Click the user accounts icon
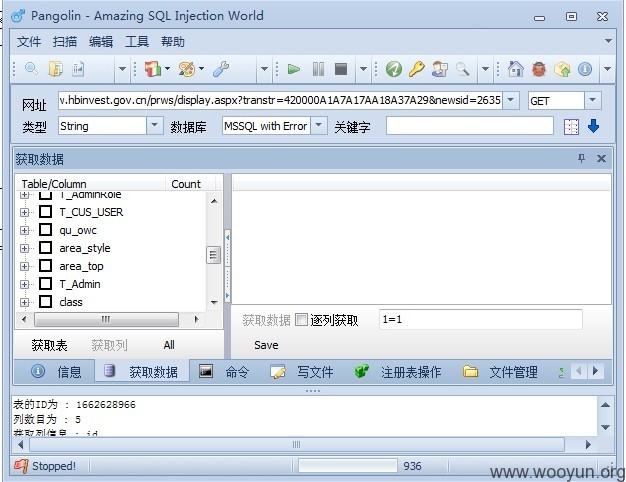Screen dimensions: 626x482 point(440,69)
